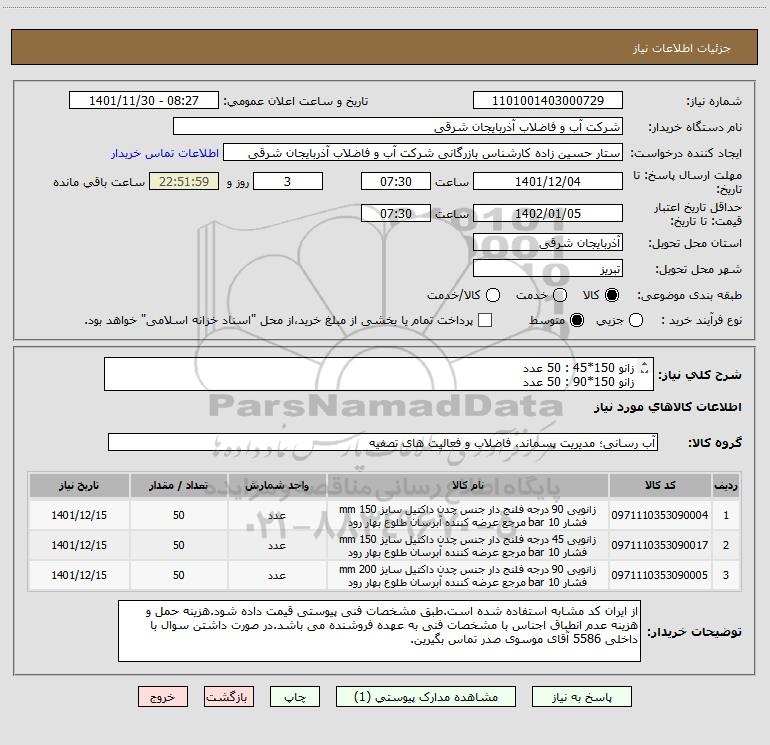
Task: Tick the اسناد خزانه اسلامی payment checkbox
Action: coord(485,321)
